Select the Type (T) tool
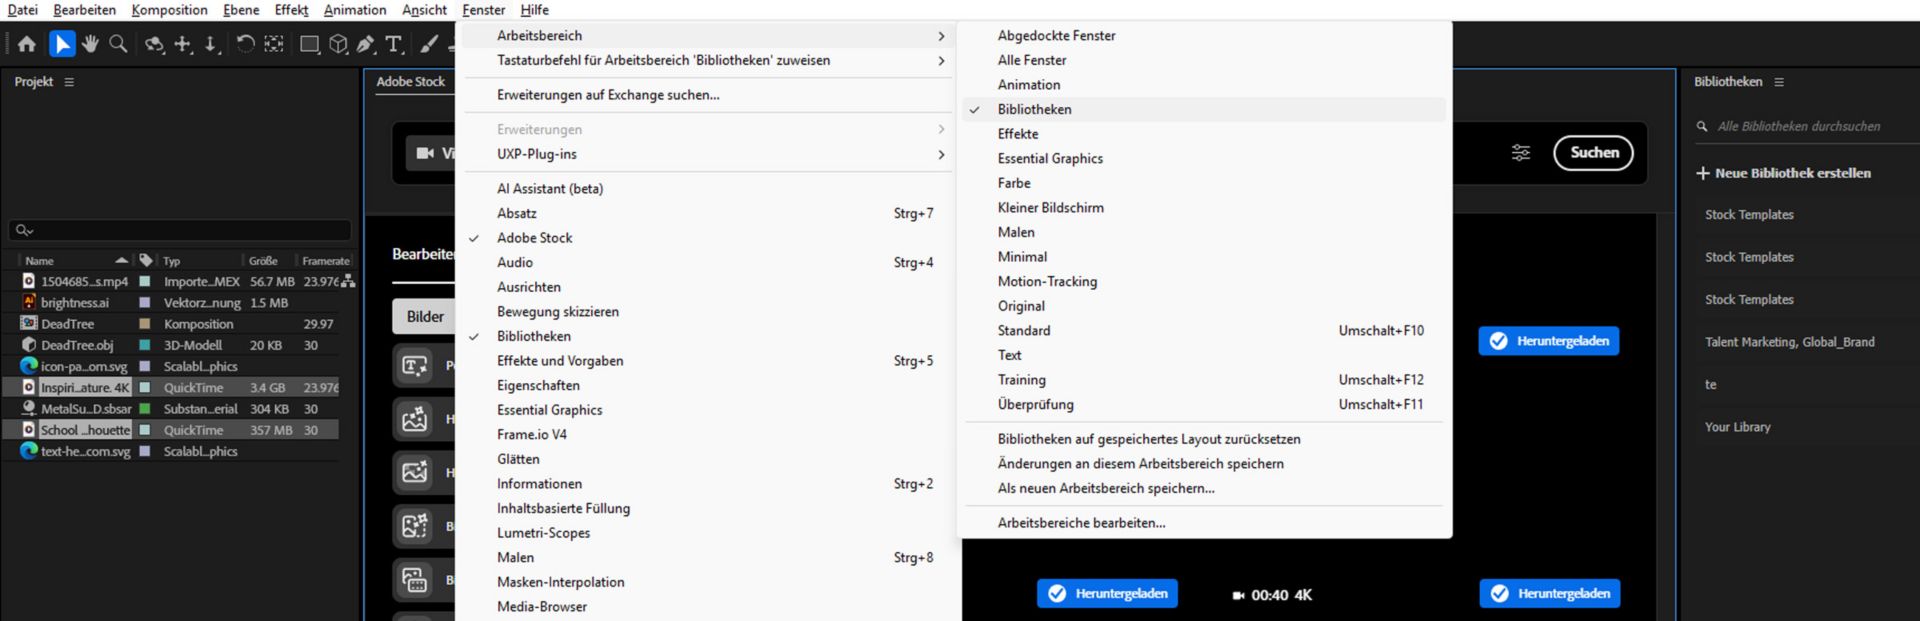The height and width of the screenshot is (621, 1920). point(394,44)
